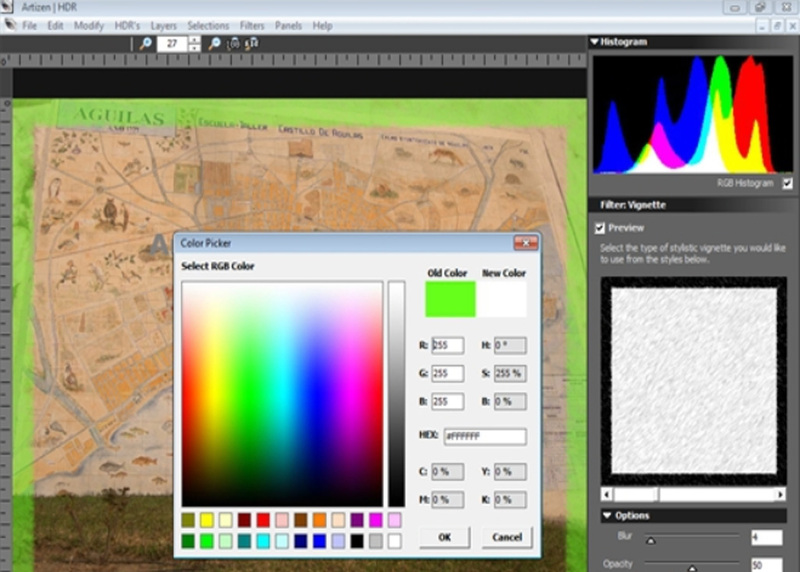Select the gray preset swatch
This screenshot has width=800, height=572.
coord(376,541)
